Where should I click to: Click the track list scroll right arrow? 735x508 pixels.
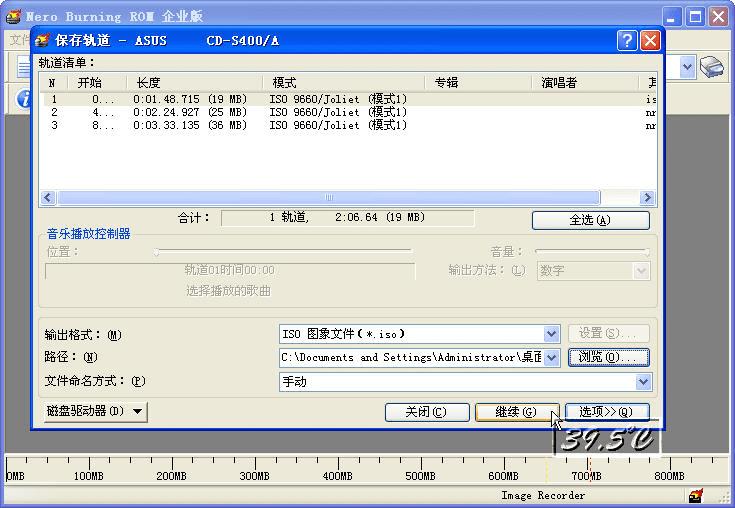(x=647, y=198)
